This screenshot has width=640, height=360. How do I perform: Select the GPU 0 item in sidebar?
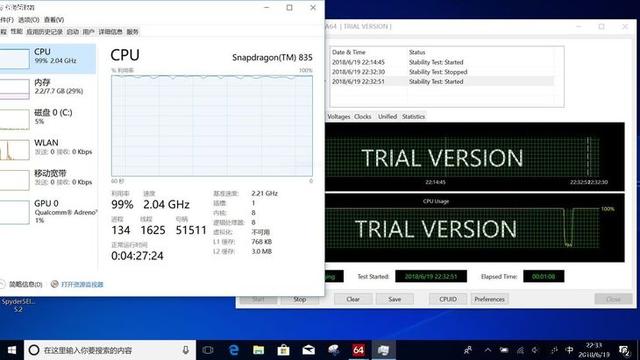point(48,211)
